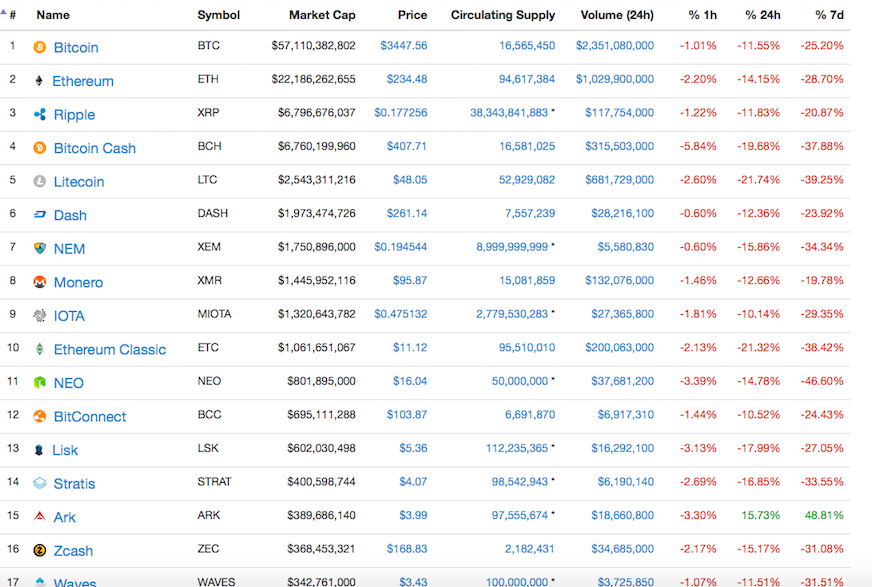Click Ethereum market cap $22,186,262,655
The width and height of the screenshot is (872, 587).
click(x=314, y=79)
